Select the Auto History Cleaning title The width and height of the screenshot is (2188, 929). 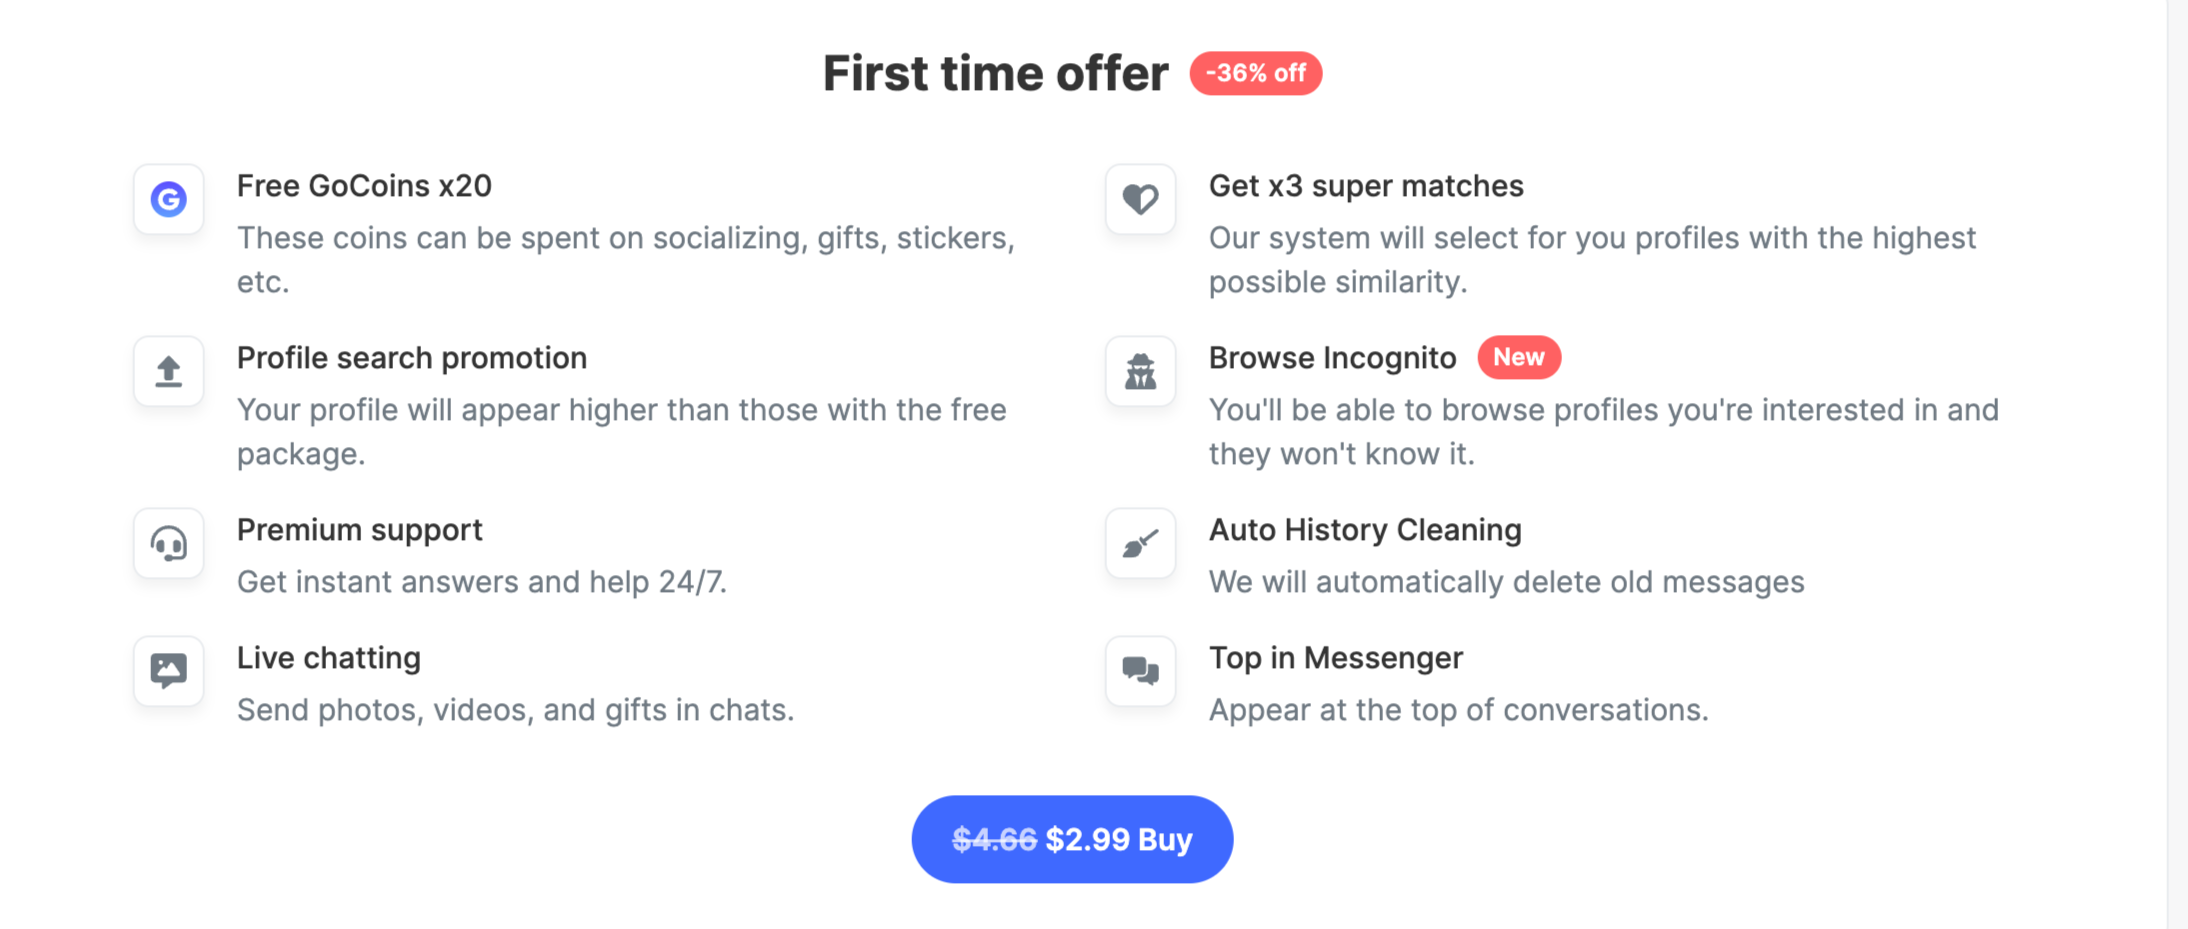[1365, 529]
